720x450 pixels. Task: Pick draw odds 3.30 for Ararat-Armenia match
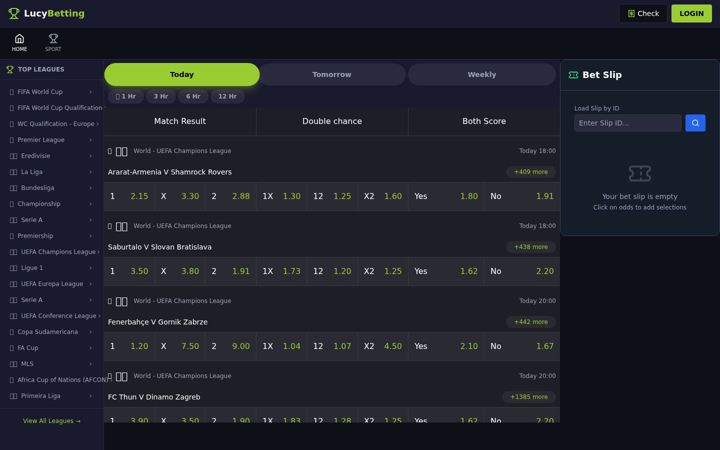180,196
